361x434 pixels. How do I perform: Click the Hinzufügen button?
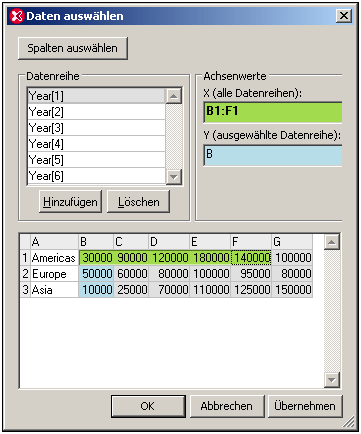click(70, 202)
